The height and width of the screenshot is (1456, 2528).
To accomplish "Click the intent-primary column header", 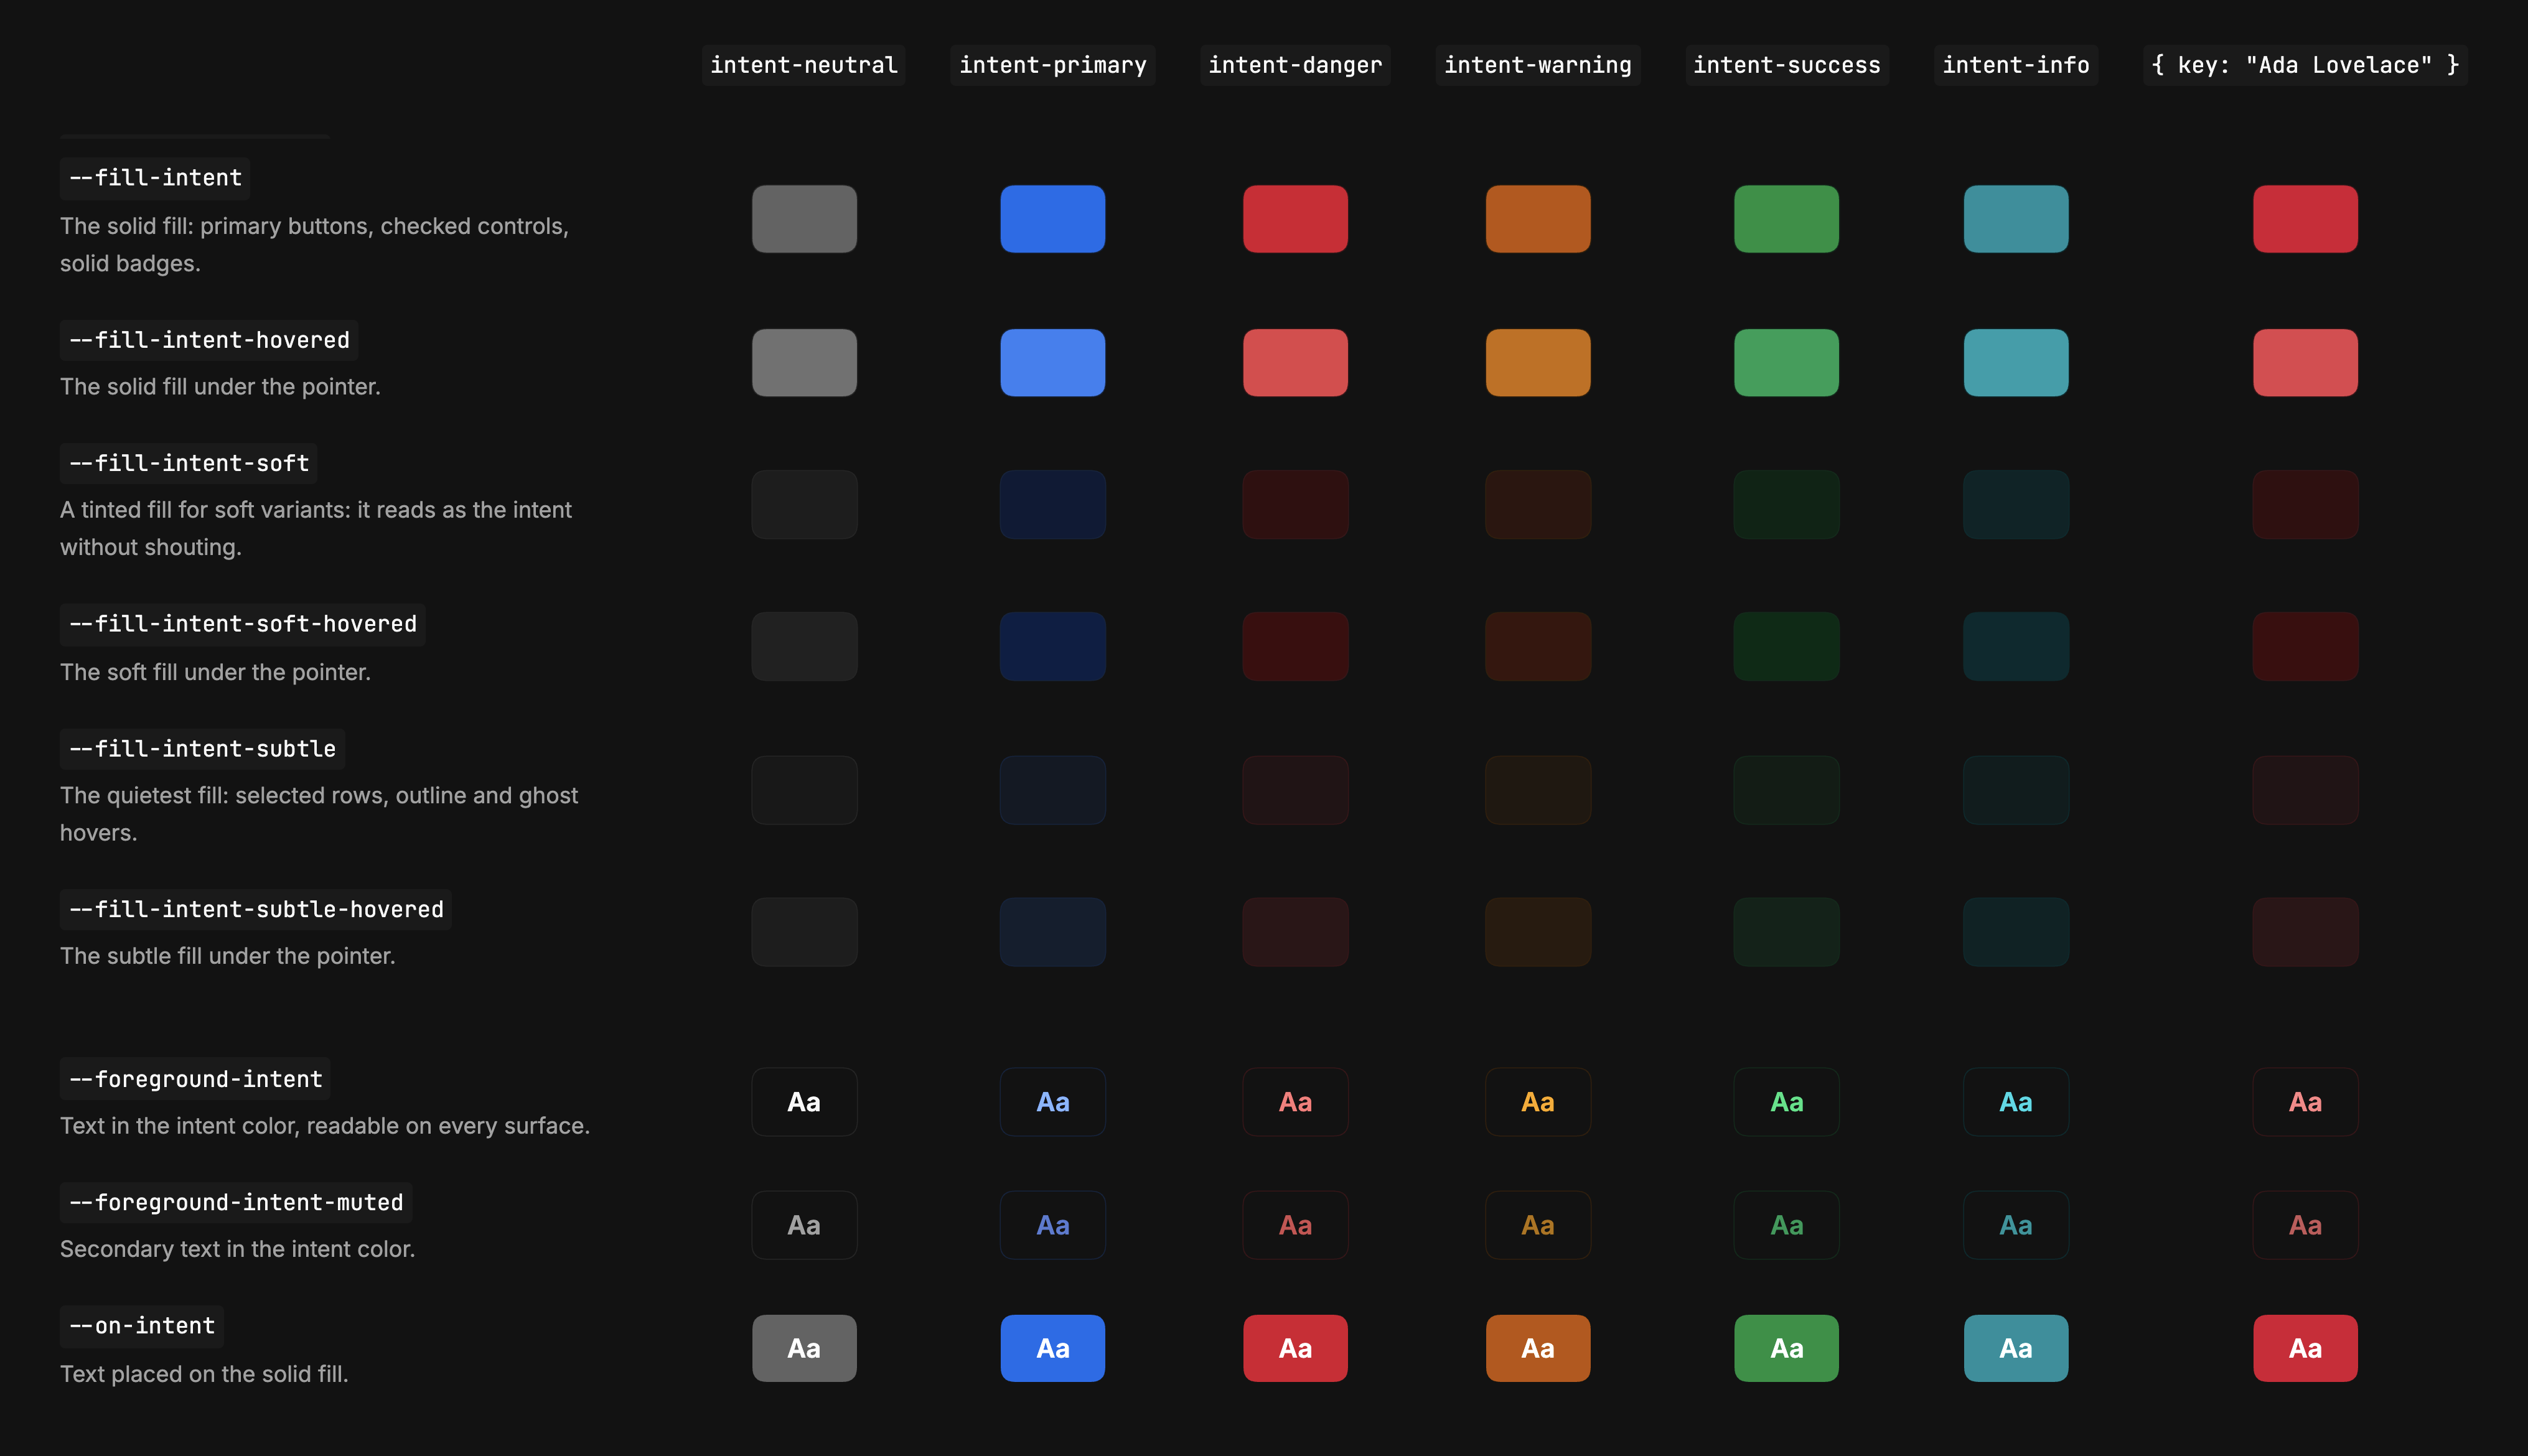I will click(1053, 65).
